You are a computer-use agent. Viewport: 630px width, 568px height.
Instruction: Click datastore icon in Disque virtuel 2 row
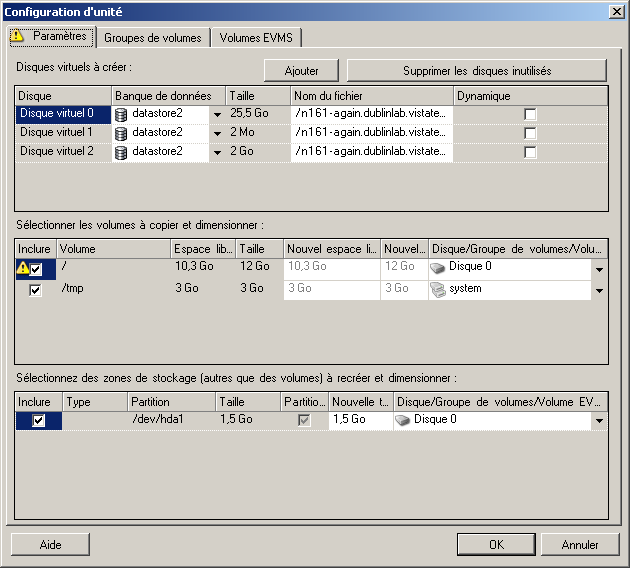point(121,152)
